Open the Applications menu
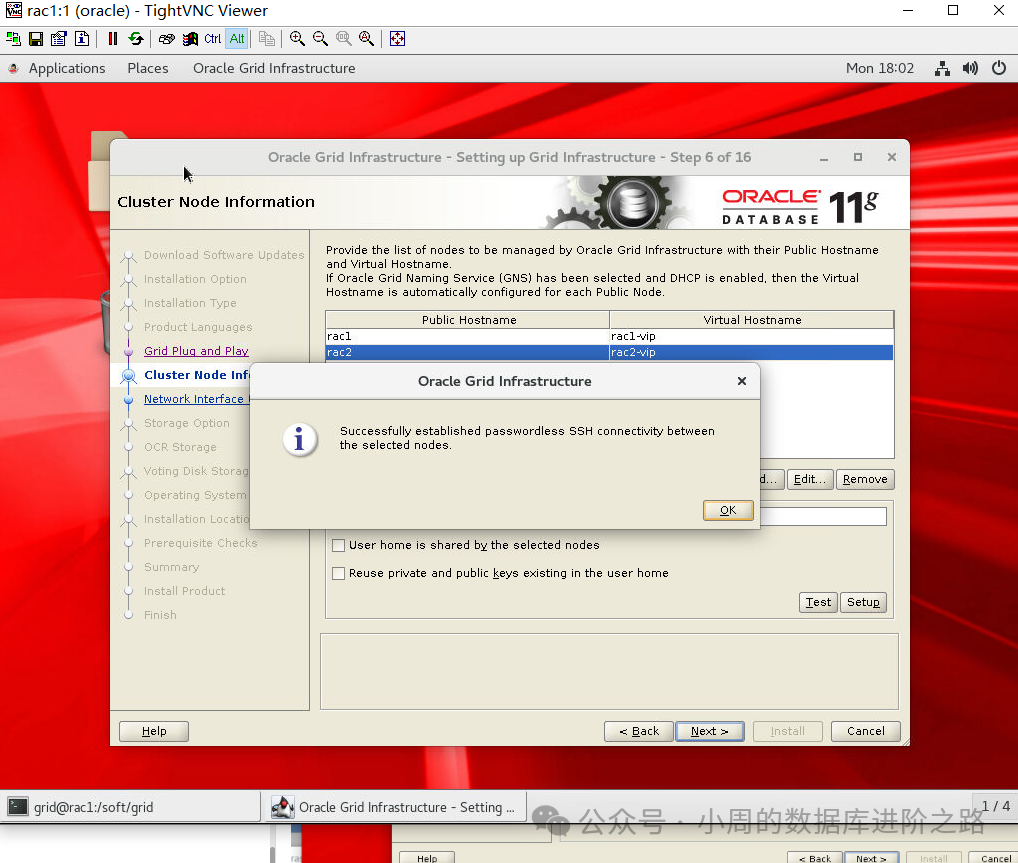The image size is (1018, 863). pos(66,68)
